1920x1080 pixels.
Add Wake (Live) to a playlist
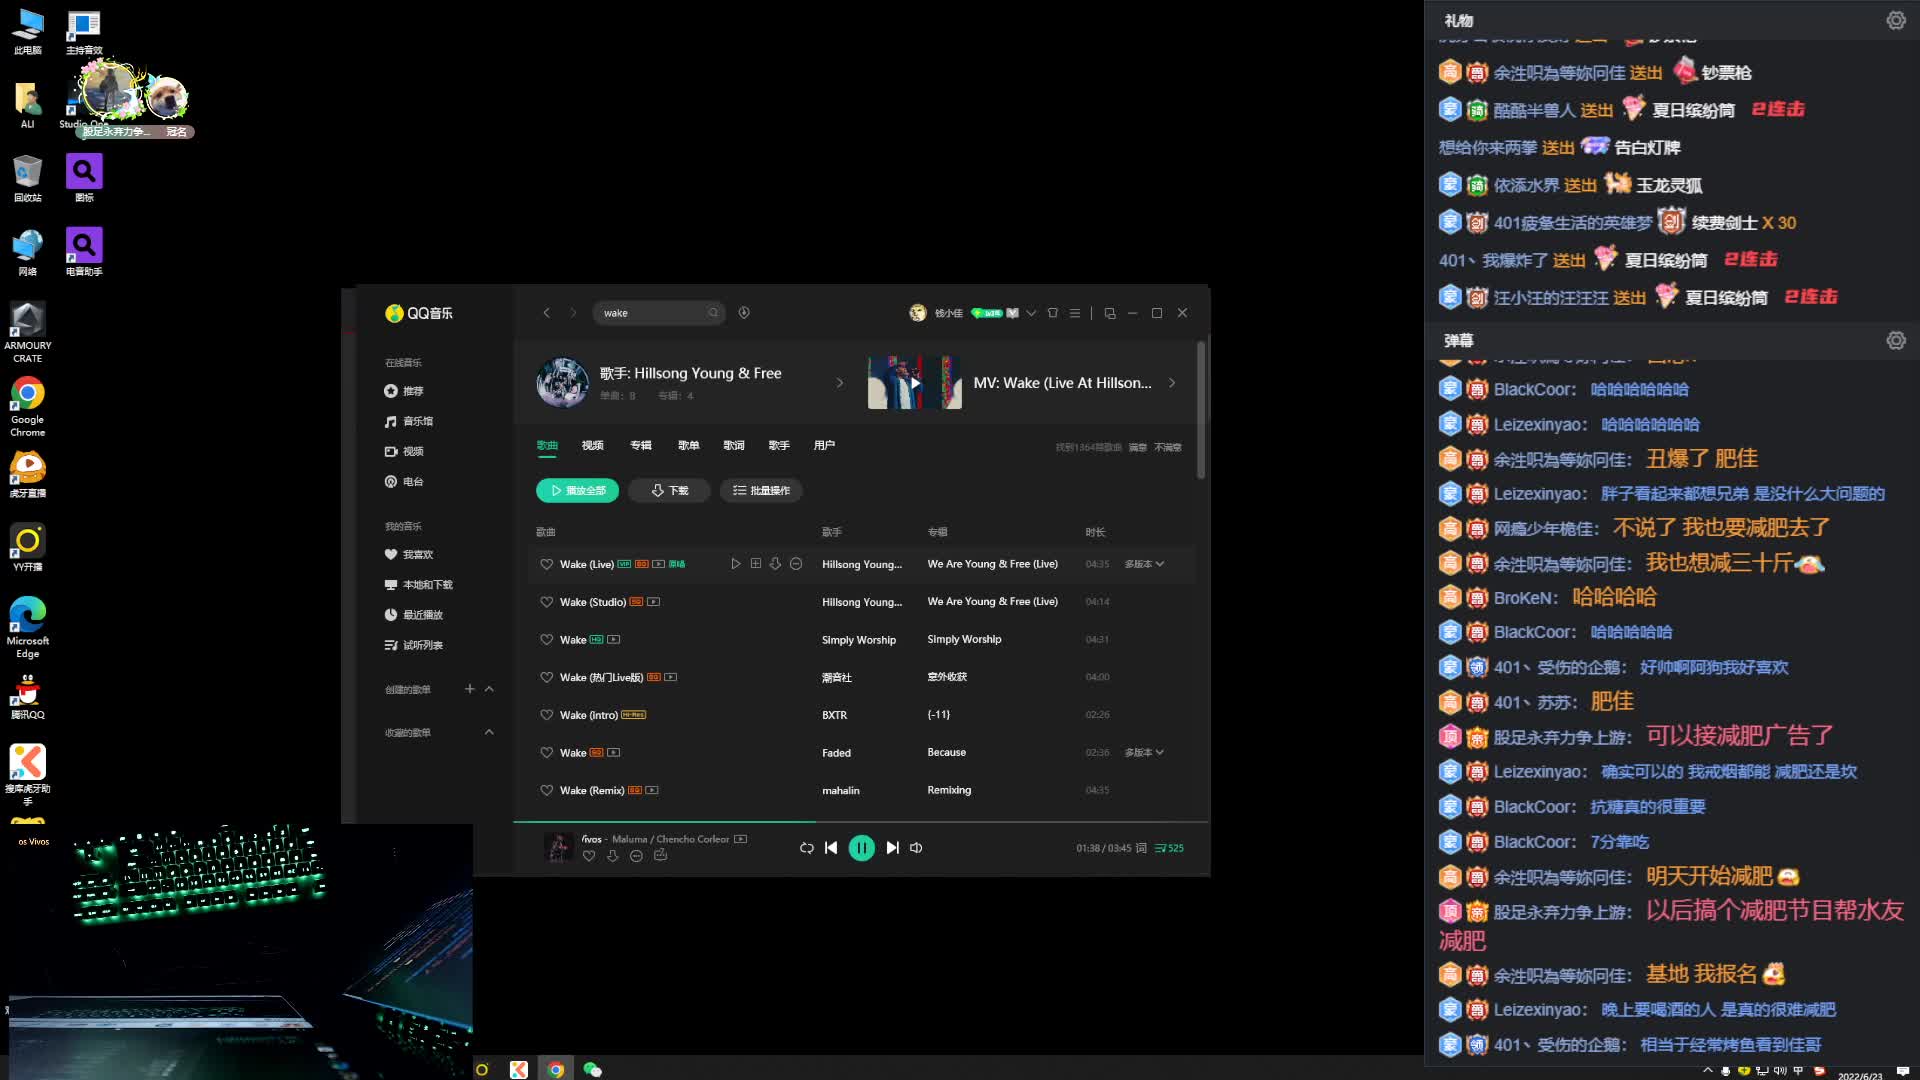pyautogui.click(x=756, y=564)
